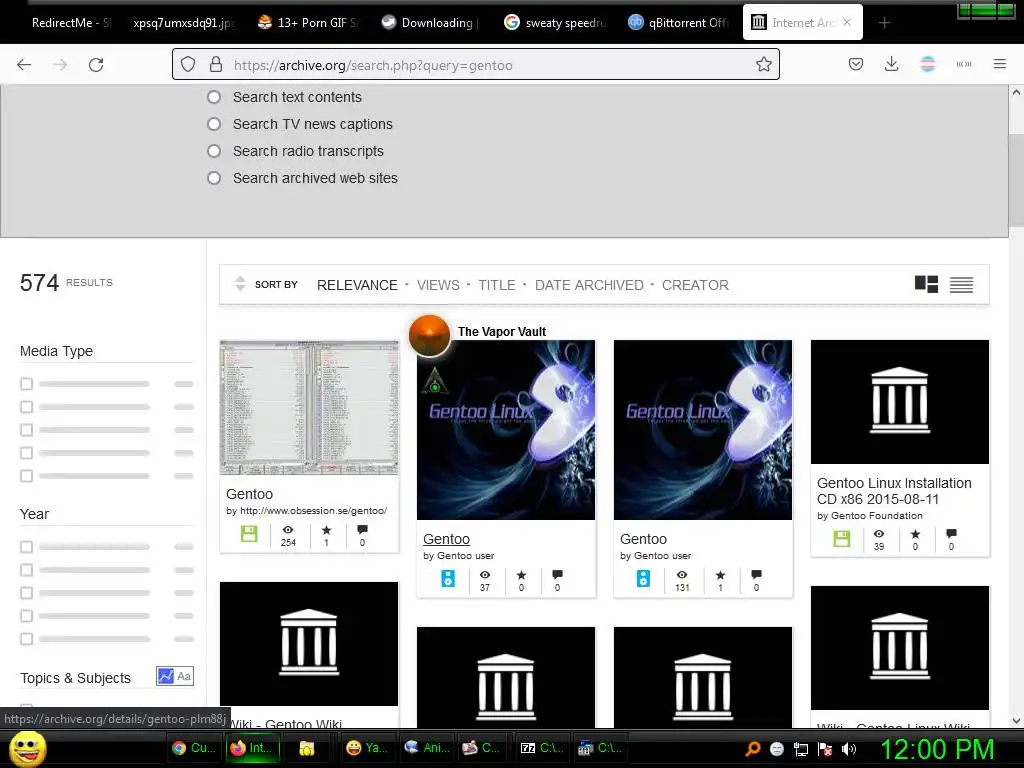The width and height of the screenshot is (1024, 768).
Task: Open Topics & Subjects chart icon
Action: click(x=165, y=676)
